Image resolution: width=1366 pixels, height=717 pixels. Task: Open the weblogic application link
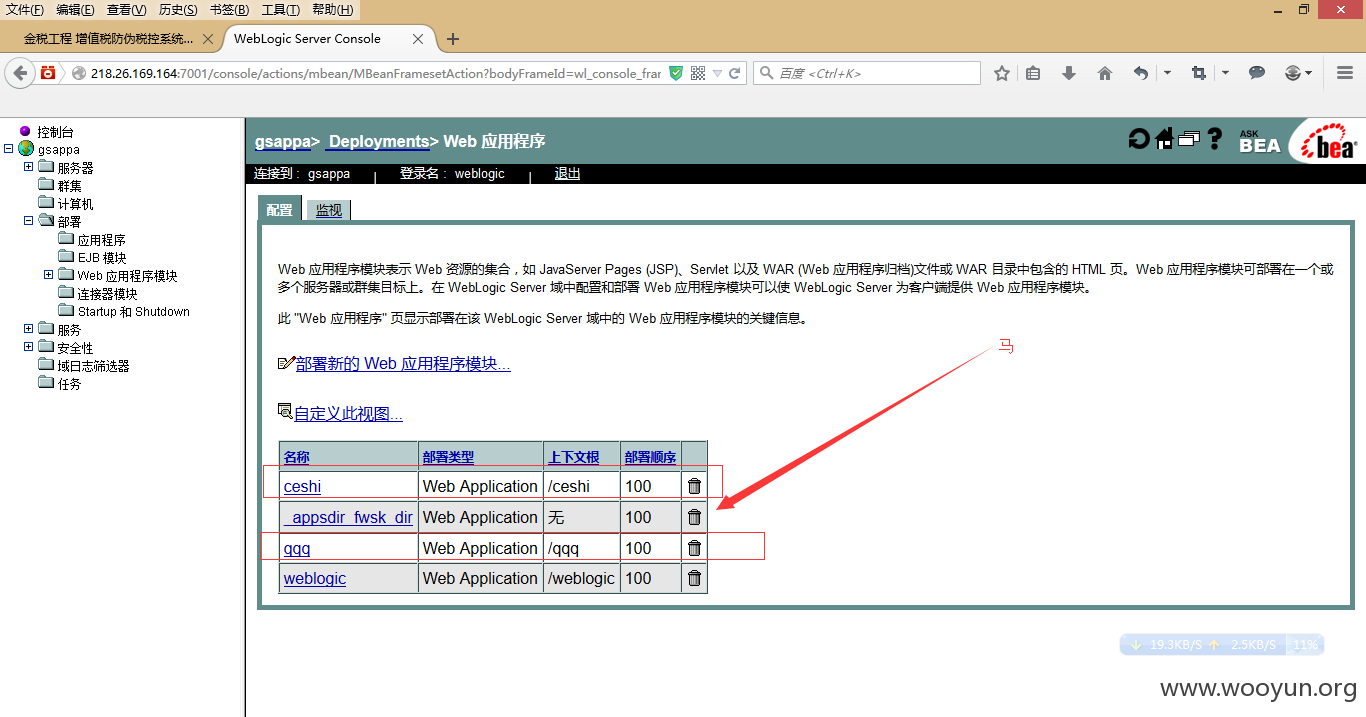click(x=314, y=578)
